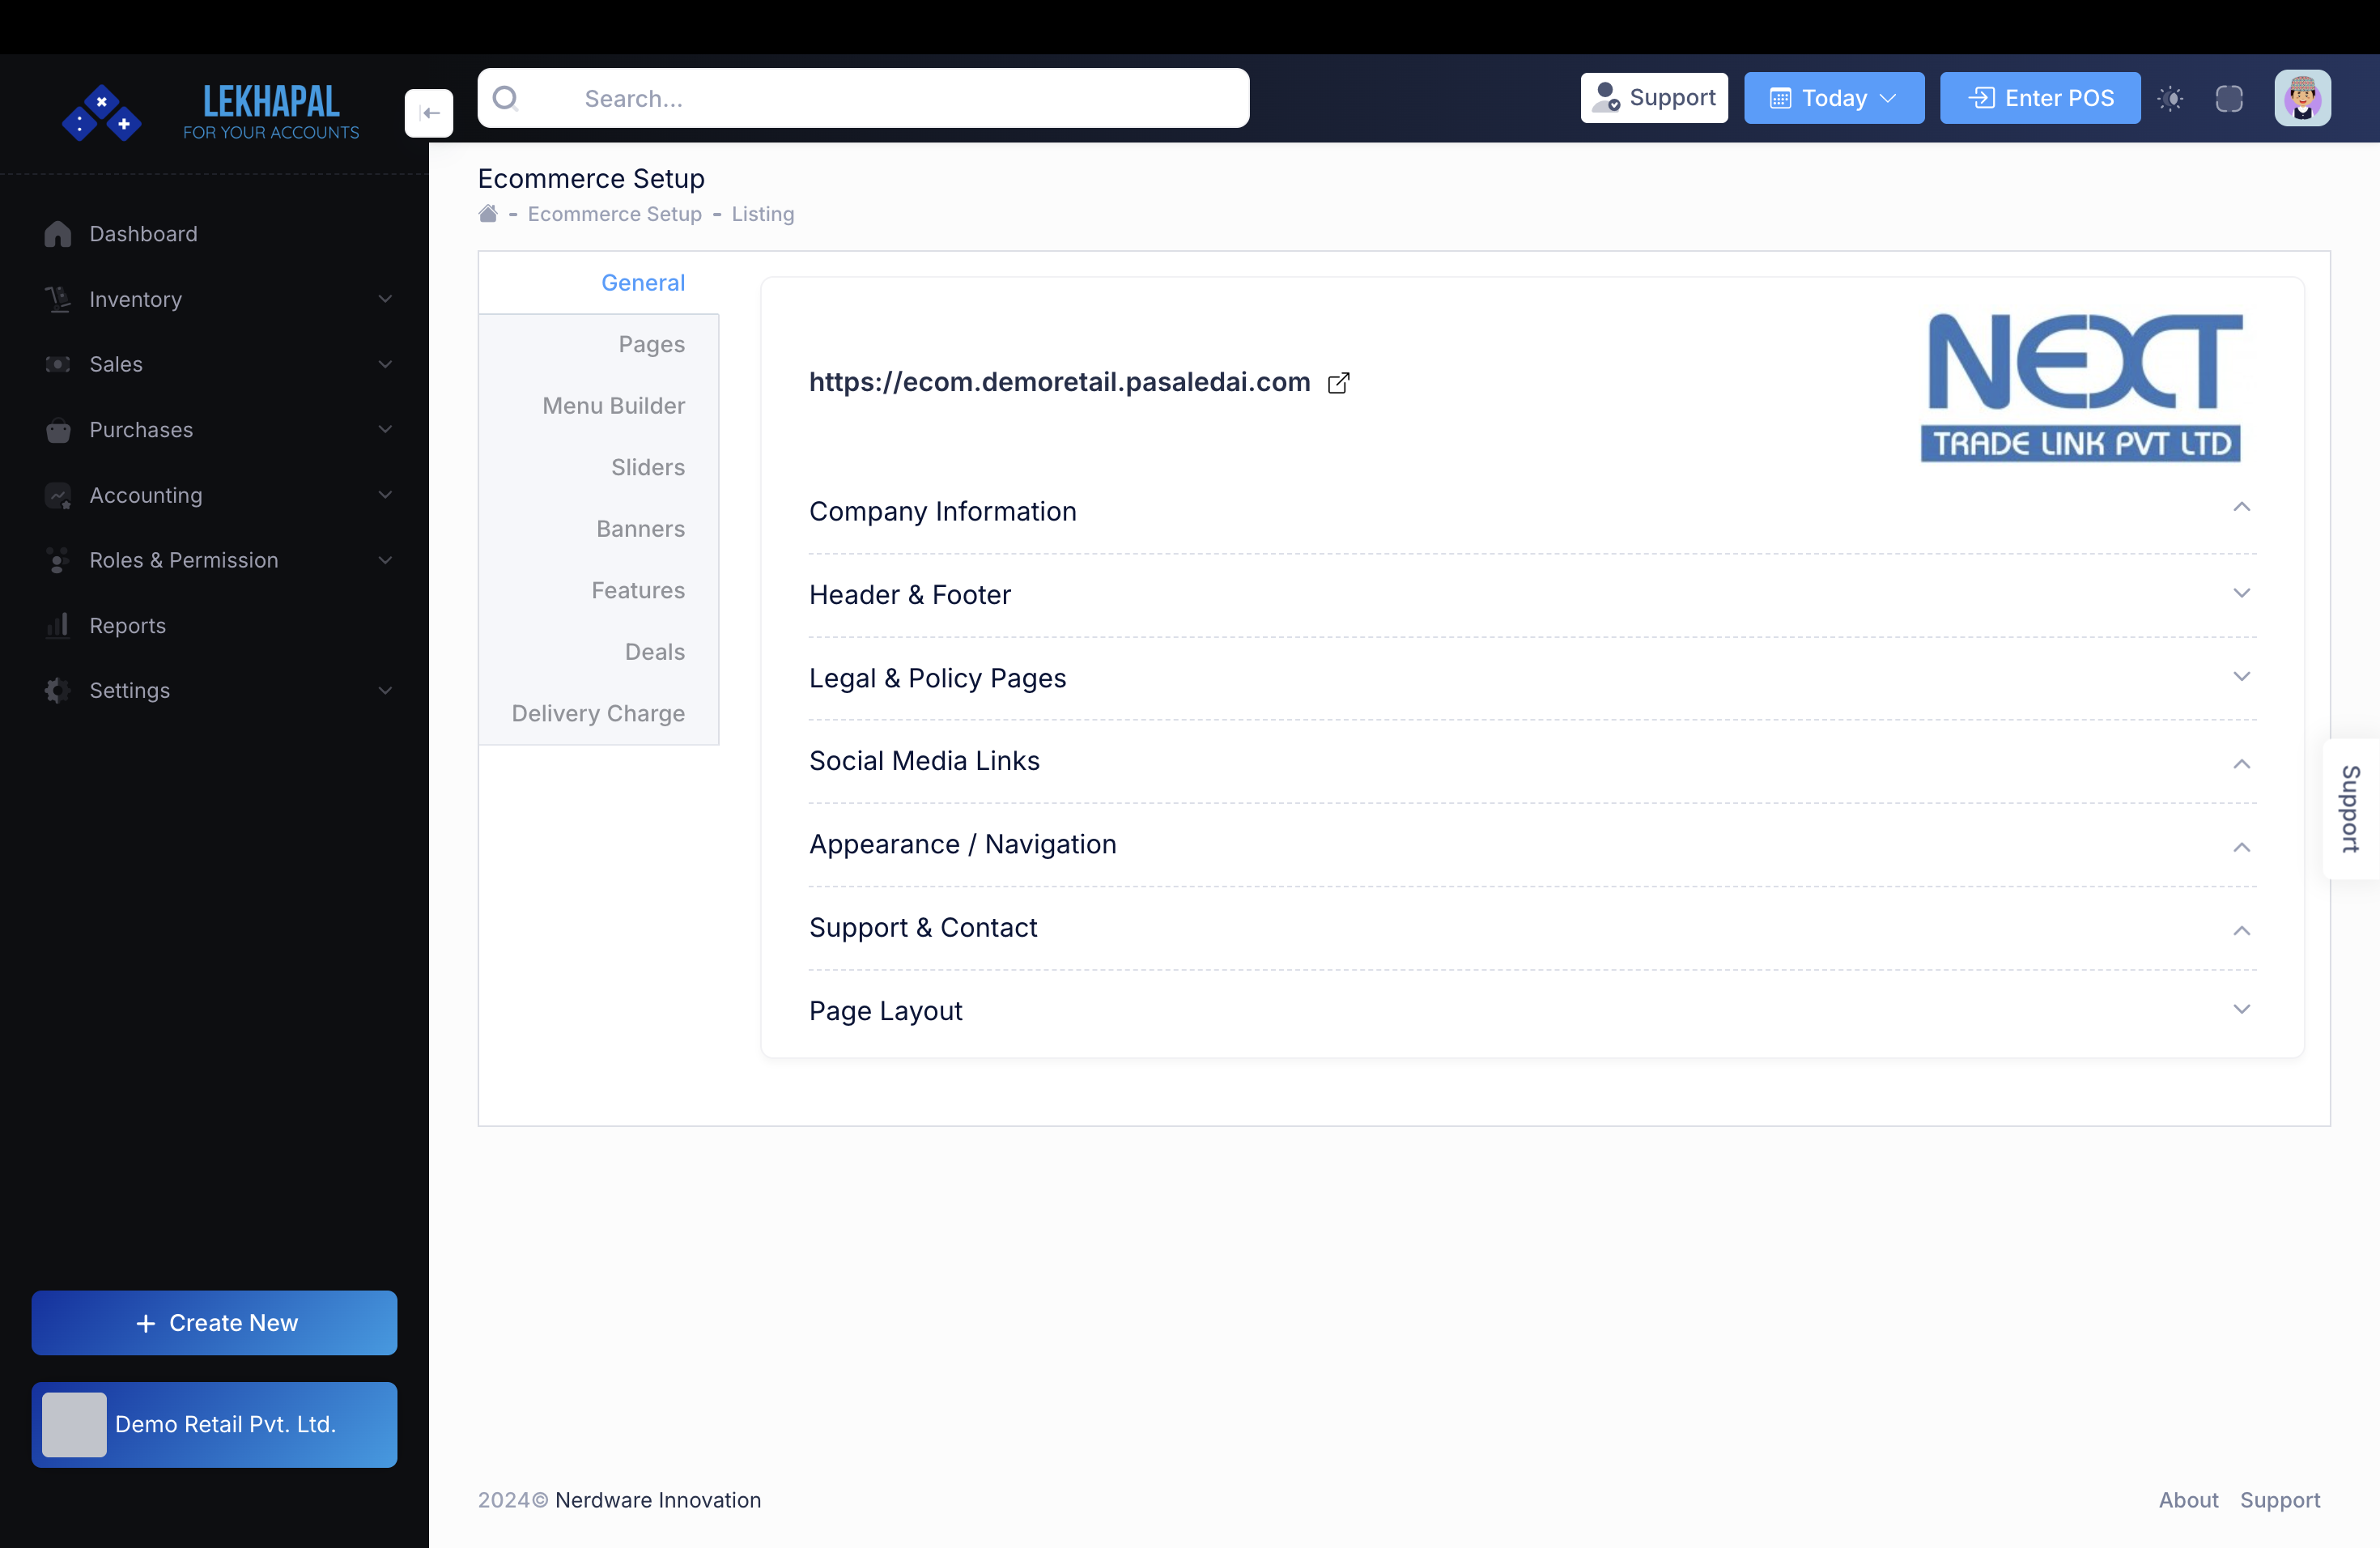Toggle the light/dark theme sun icon

point(2170,98)
